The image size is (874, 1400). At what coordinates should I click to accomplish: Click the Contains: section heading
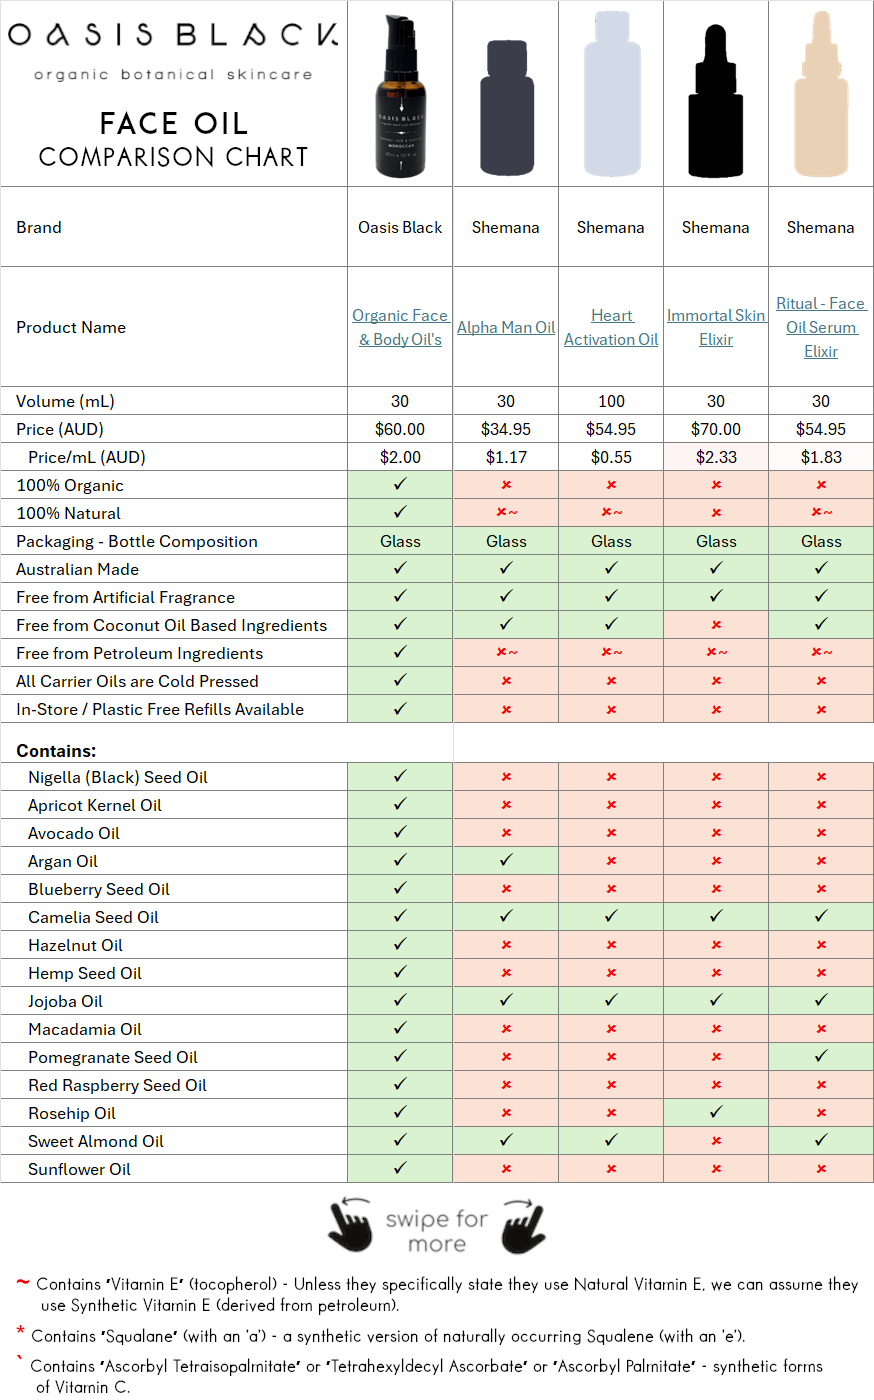tap(56, 751)
